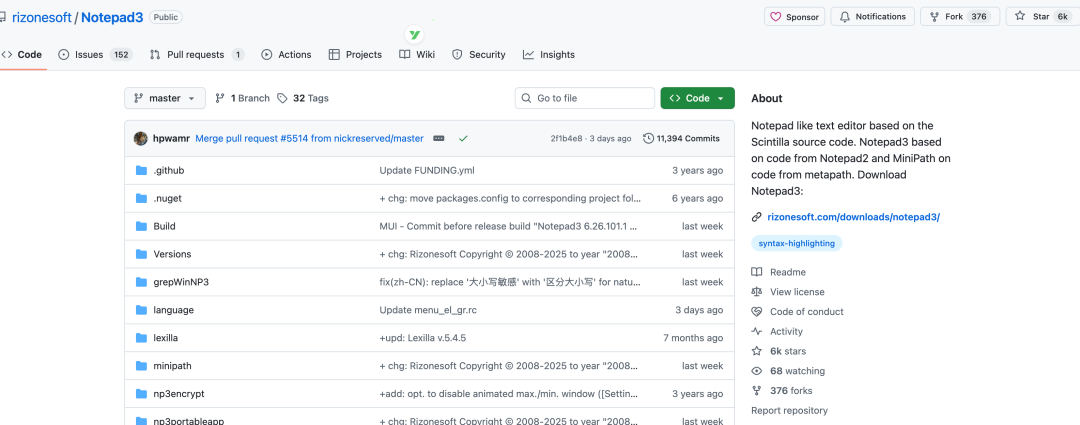Click the View license scale icon
1080x425 pixels.
tap(757, 292)
